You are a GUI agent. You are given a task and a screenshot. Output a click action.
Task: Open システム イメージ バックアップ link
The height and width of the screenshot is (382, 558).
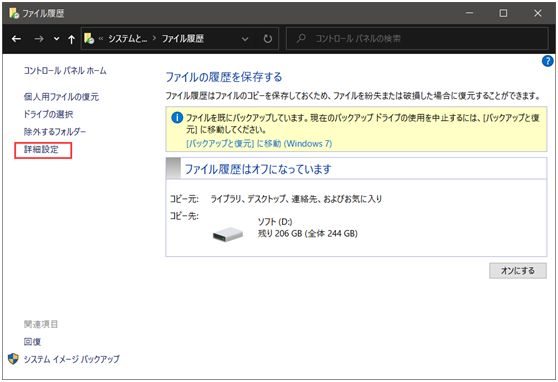(x=72, y=359)
